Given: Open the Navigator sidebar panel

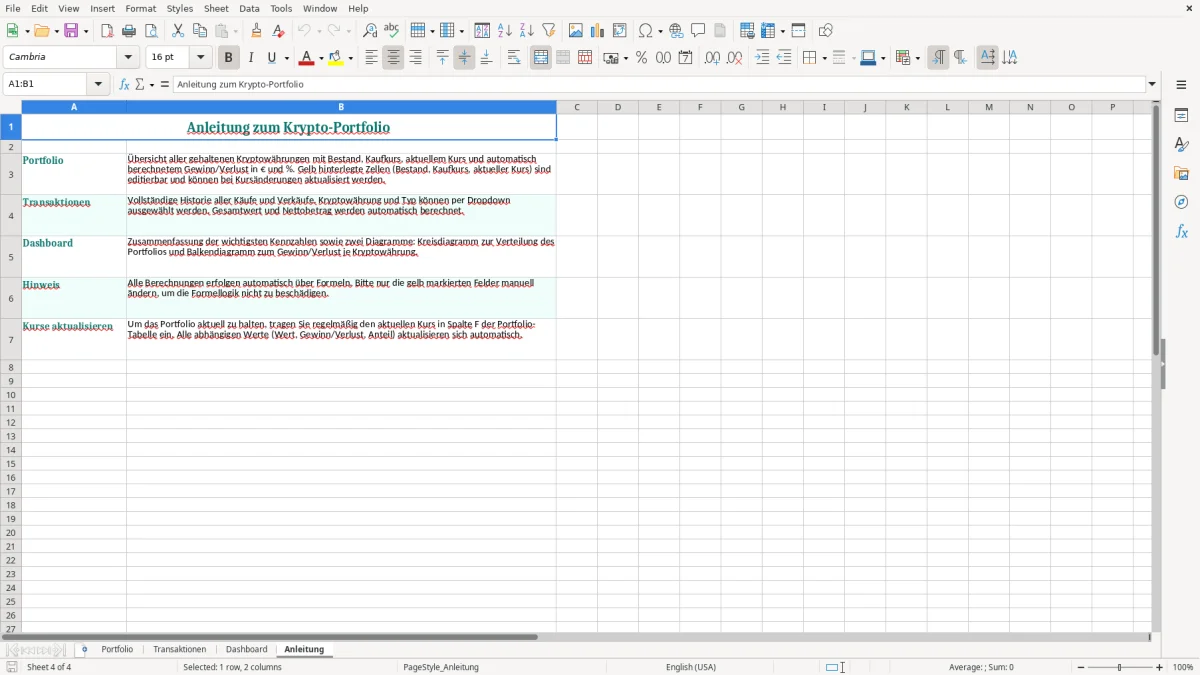Looking at the screenshot, I should 1181,202.
